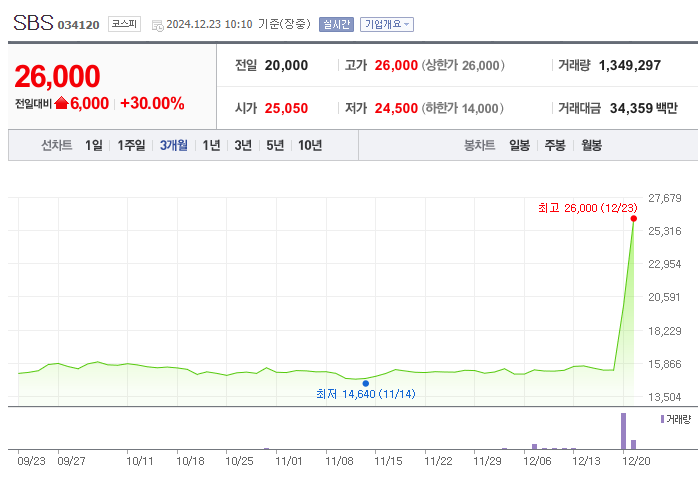
Task: Click the red up-arrow price change icon
Action: click(x=61, y=103)
